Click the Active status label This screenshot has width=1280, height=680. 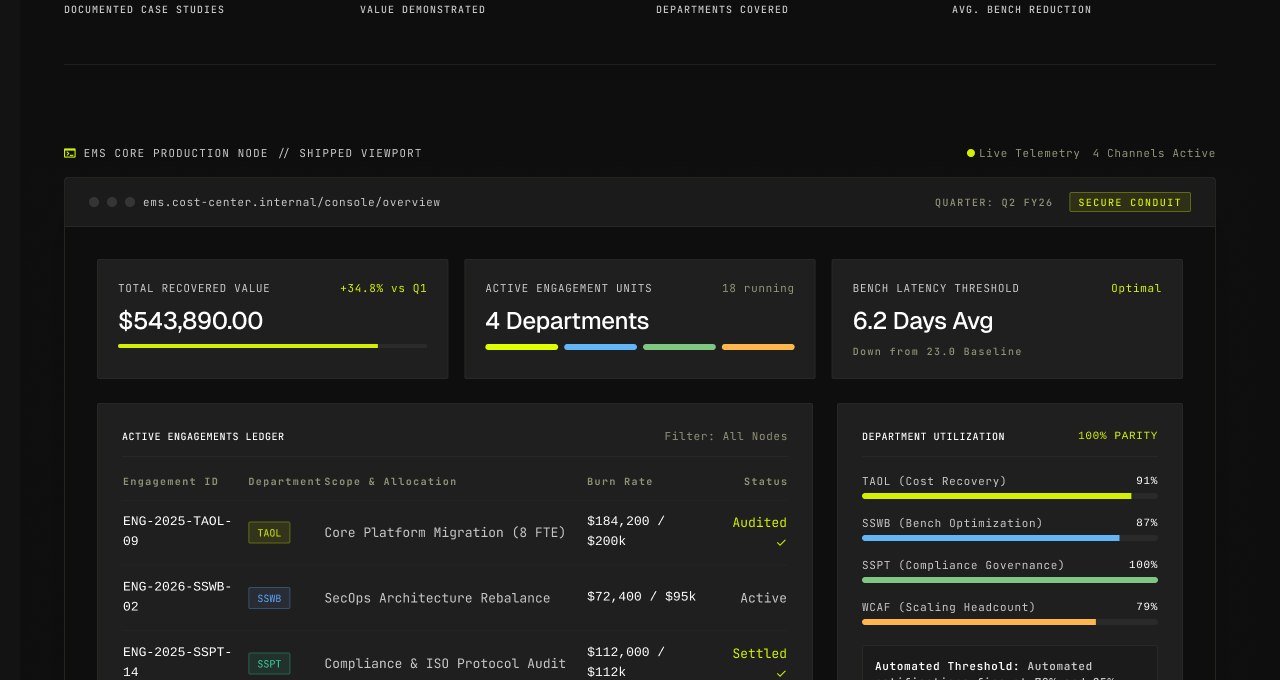click(x=764, y=598)
